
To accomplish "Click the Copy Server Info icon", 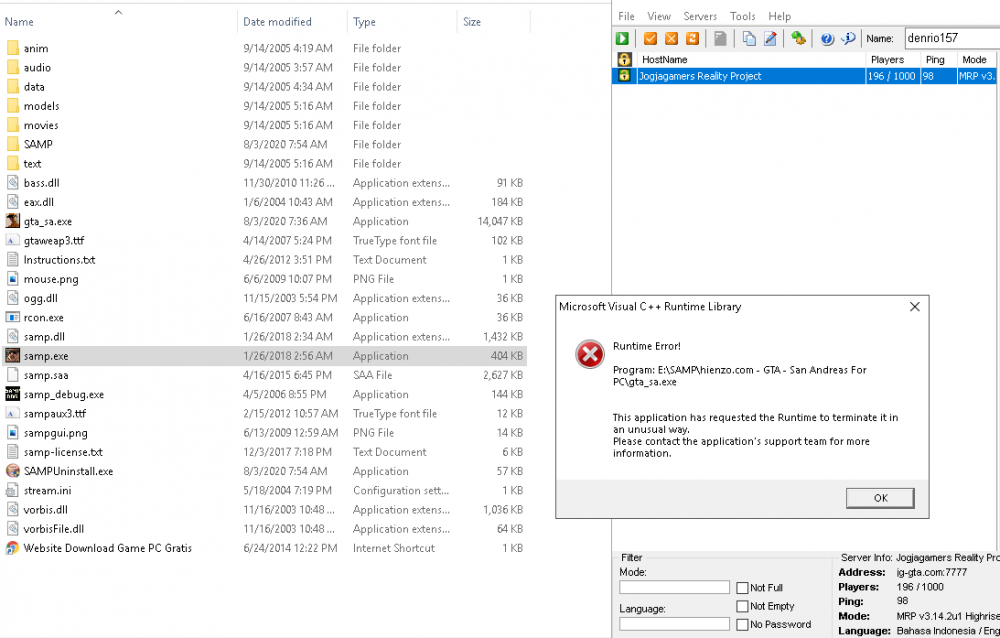I will pos(749,39).
